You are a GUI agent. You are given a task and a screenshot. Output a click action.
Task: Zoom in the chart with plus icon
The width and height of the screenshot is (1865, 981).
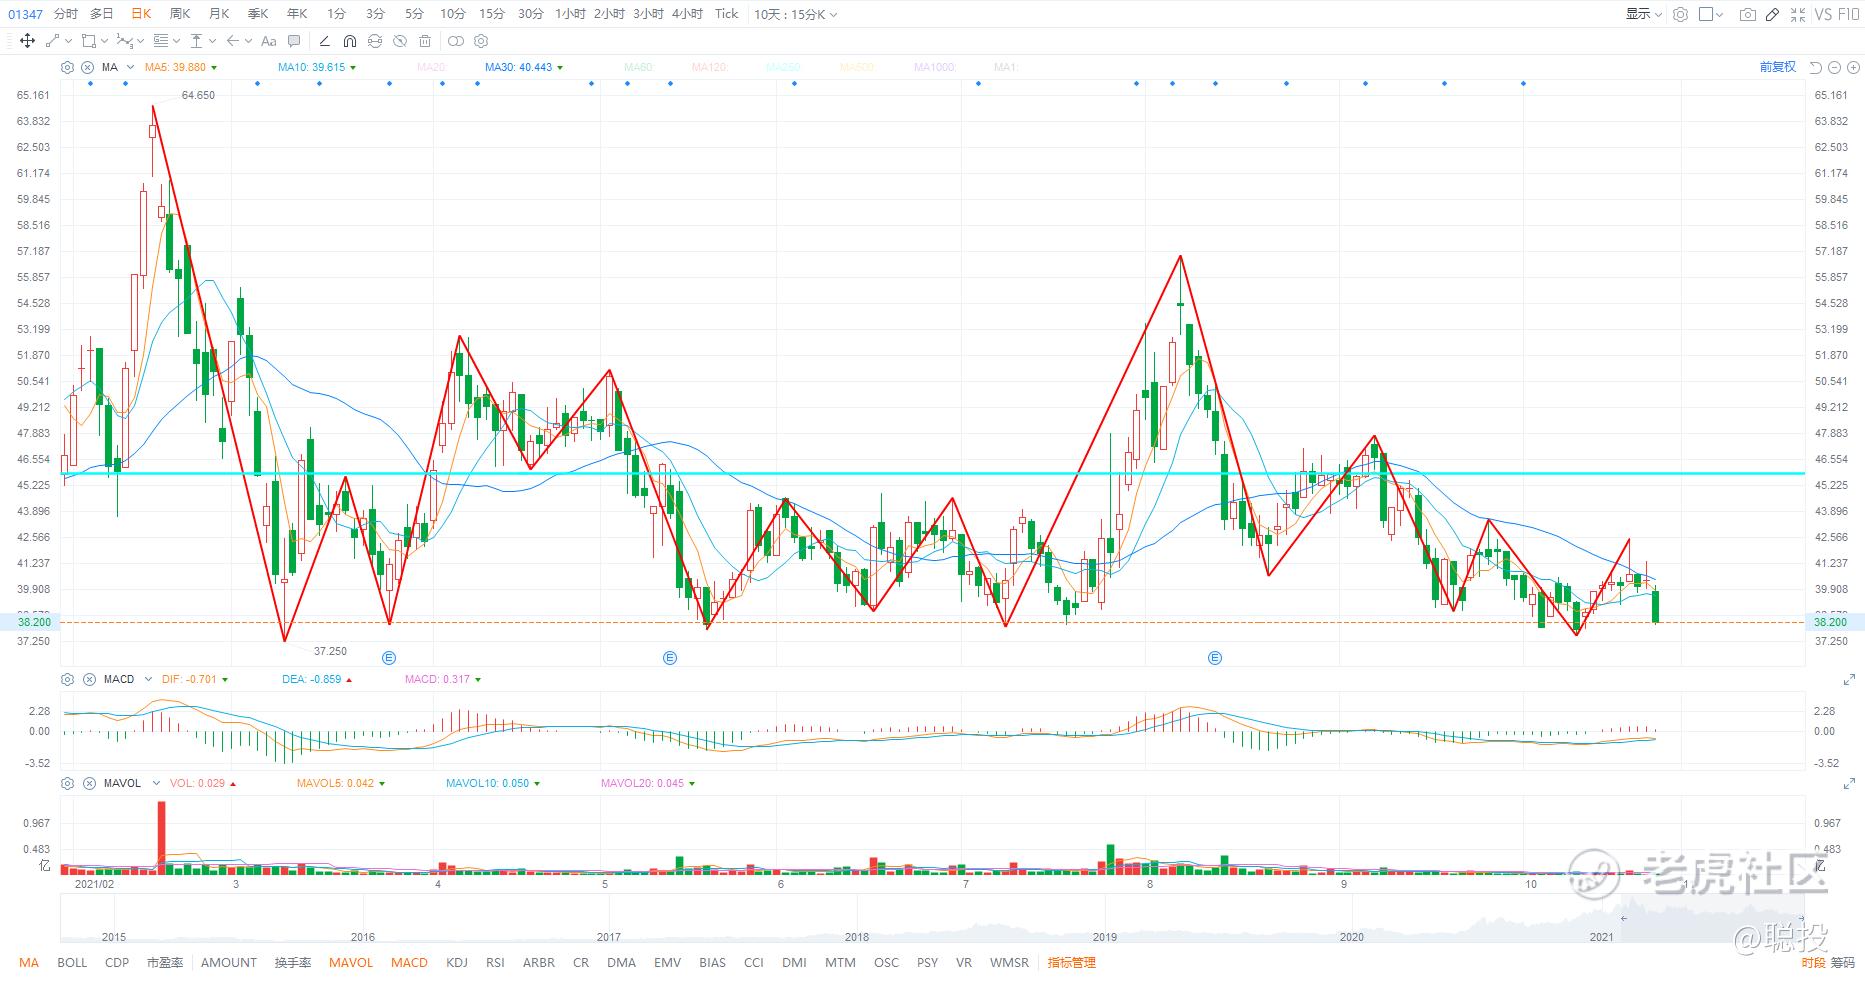[x=1851, y=67]
